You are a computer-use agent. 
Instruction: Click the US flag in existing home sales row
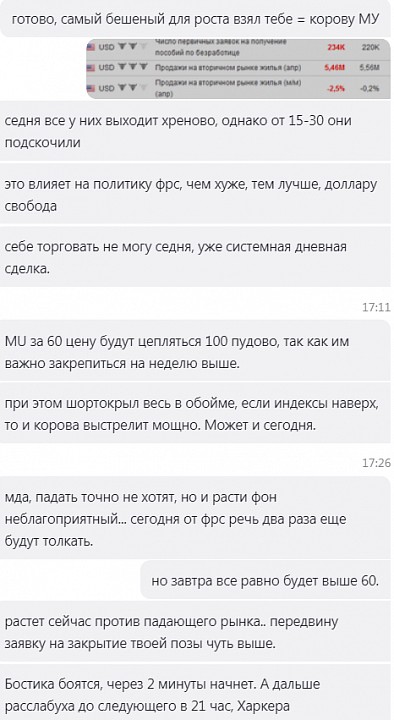91,68
